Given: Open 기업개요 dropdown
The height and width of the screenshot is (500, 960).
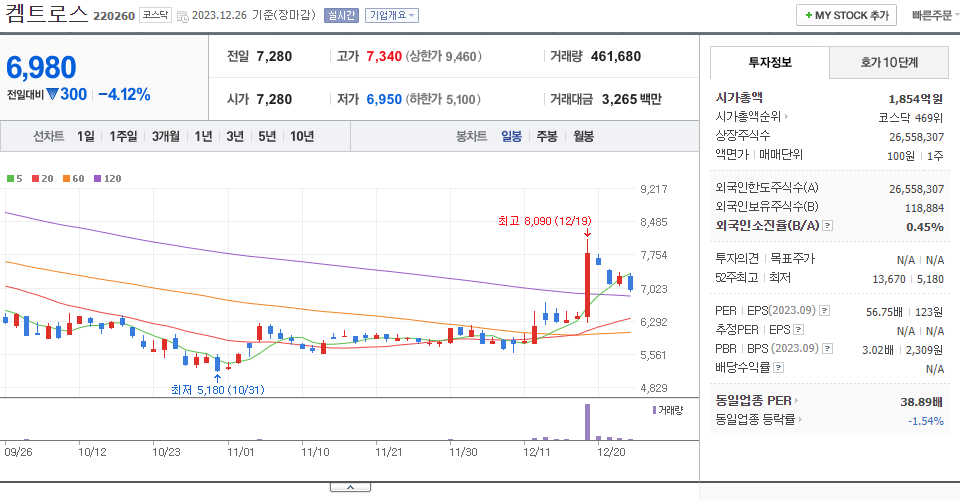Looking at the screenshot, I should click(x=392, y=15).
